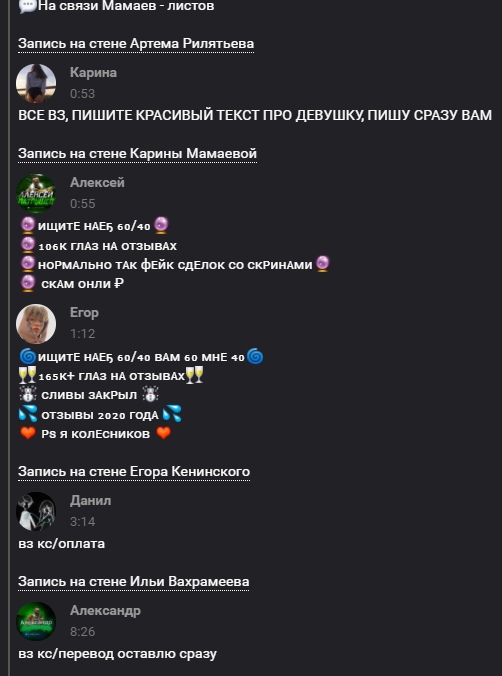Click the username Александр
This screenshot has width=502, height=676.
point(105,611)
